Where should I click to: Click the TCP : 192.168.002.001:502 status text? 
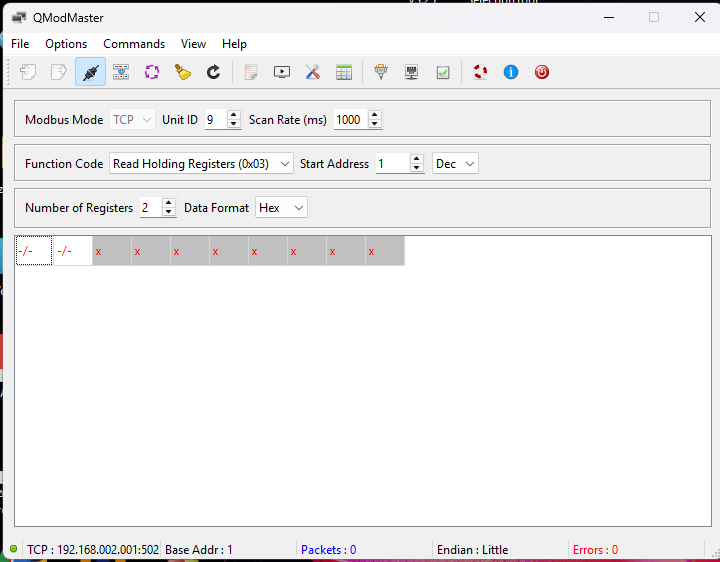point(93,550)
